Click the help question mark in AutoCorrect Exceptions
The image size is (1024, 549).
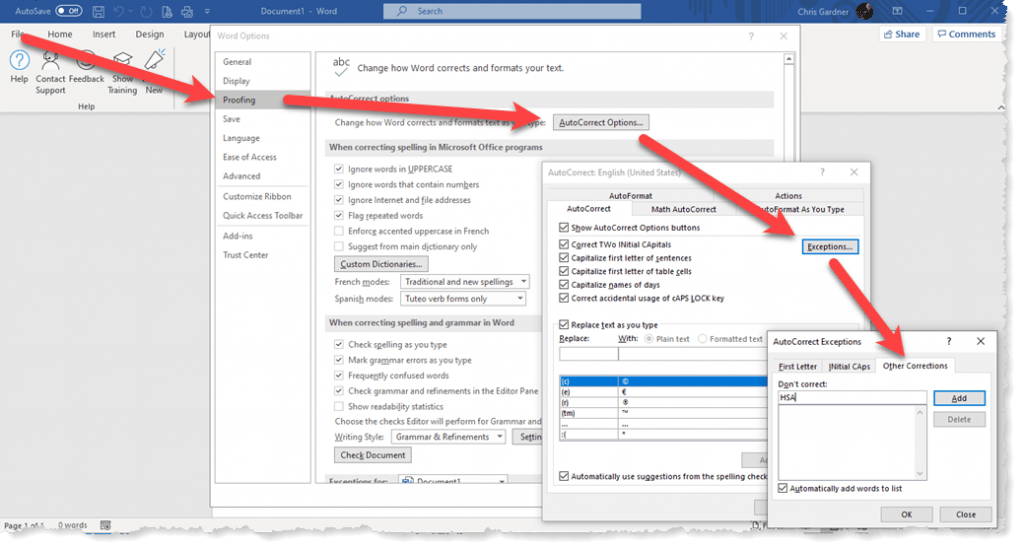click(948, 342)
